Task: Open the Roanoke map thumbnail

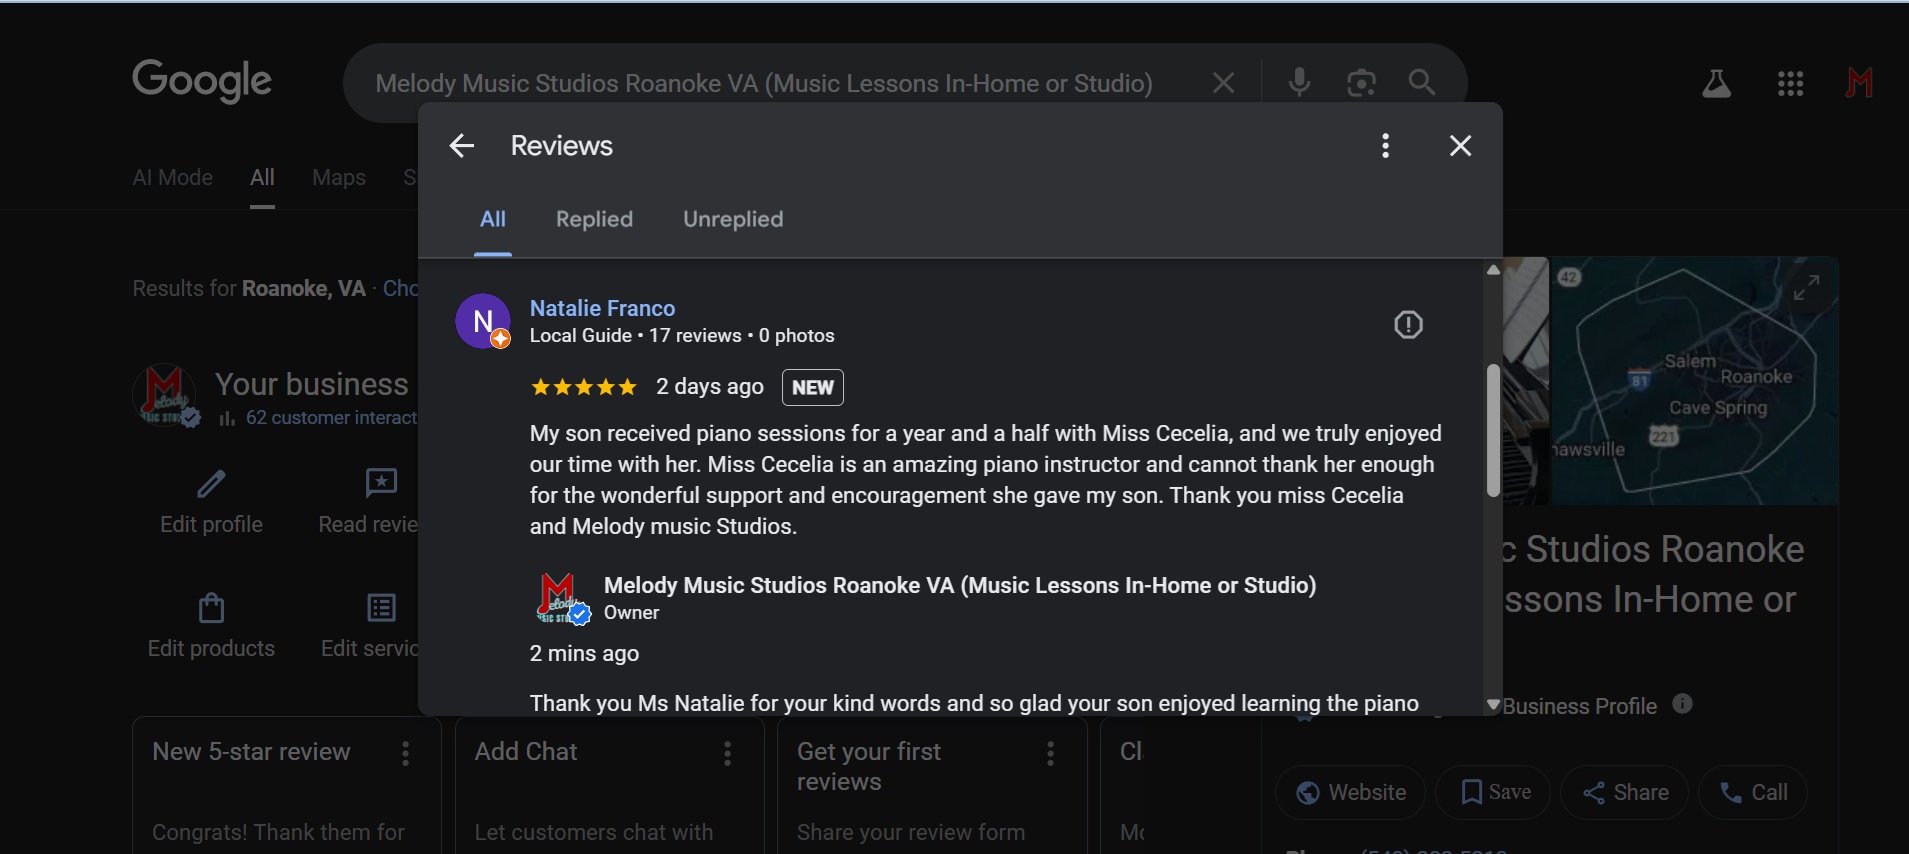Action: pos(1693,381)
